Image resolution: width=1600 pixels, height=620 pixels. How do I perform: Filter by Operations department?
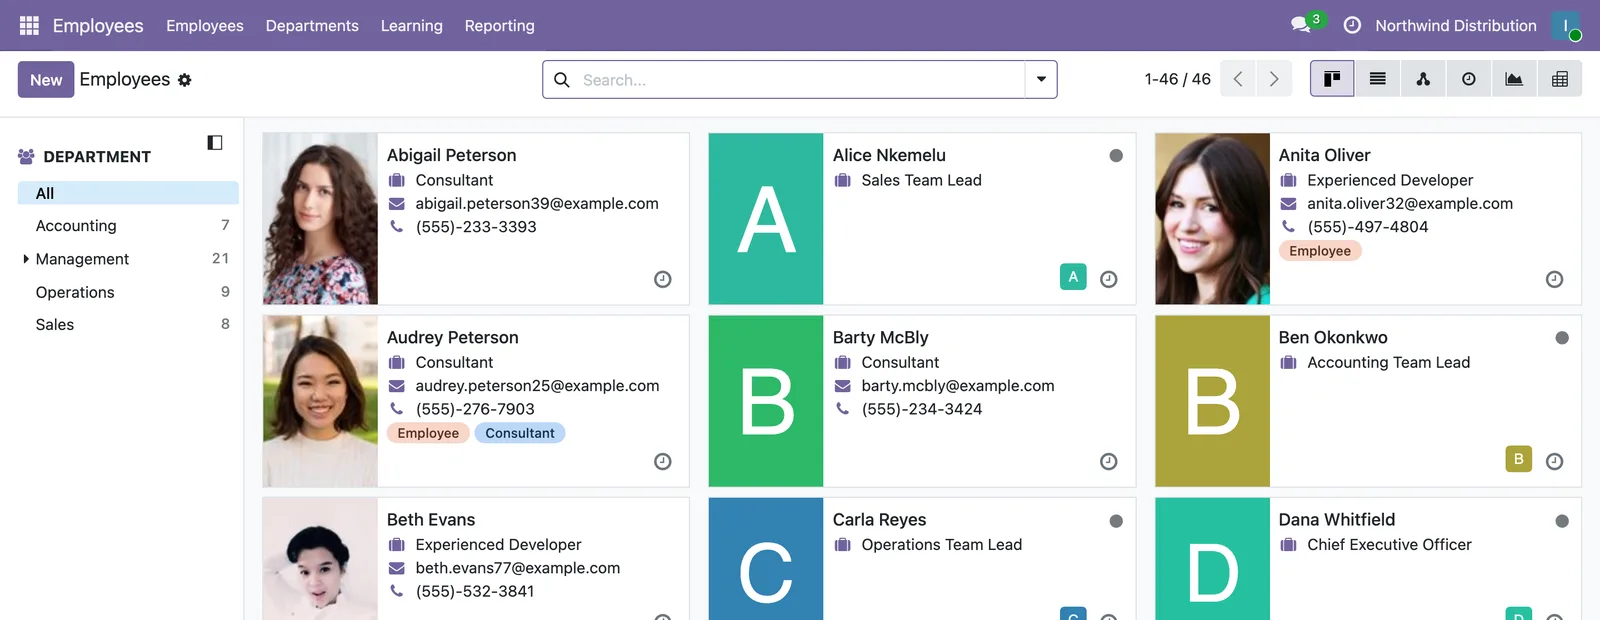click(128, 292)
